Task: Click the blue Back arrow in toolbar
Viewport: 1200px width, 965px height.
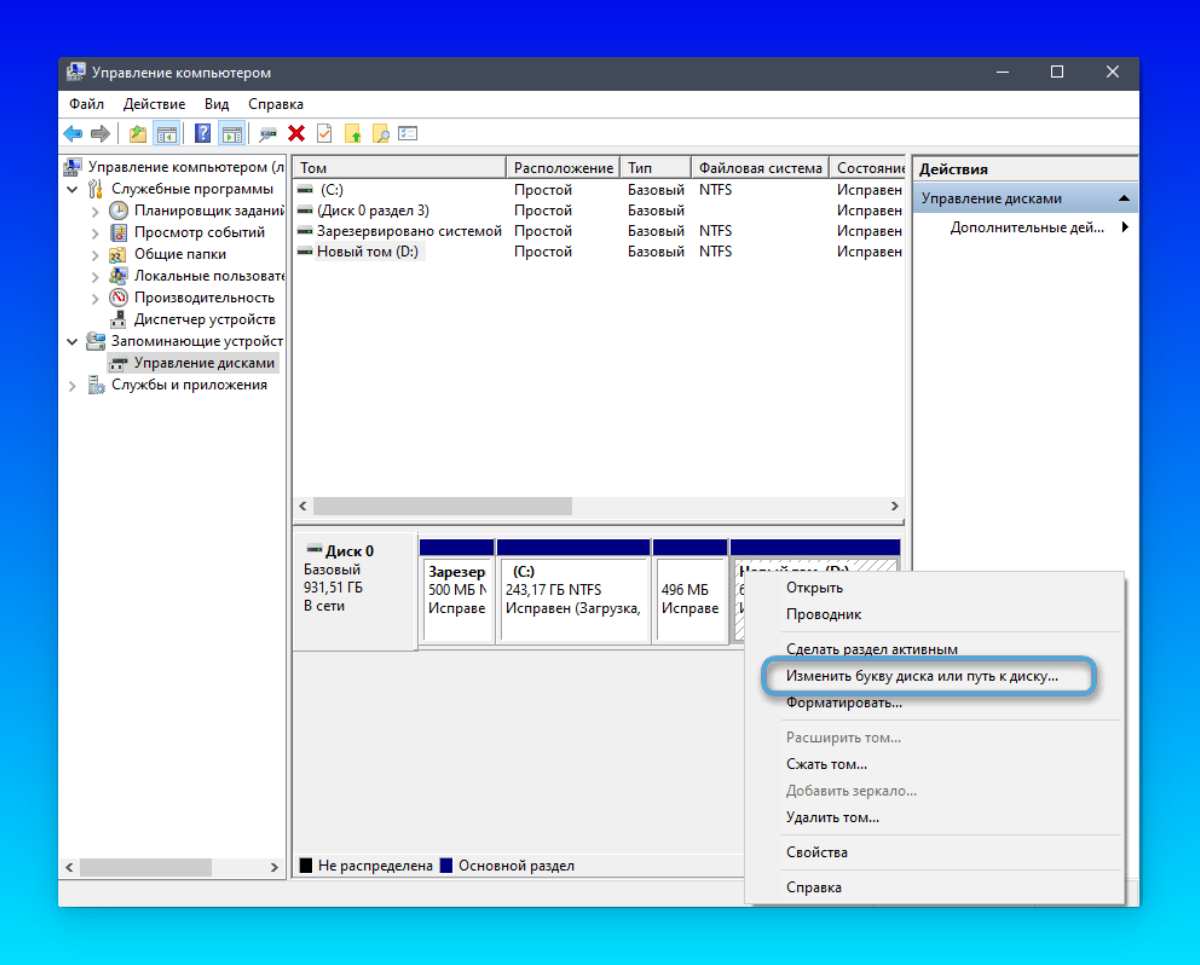Action: (x=73, y=134)
